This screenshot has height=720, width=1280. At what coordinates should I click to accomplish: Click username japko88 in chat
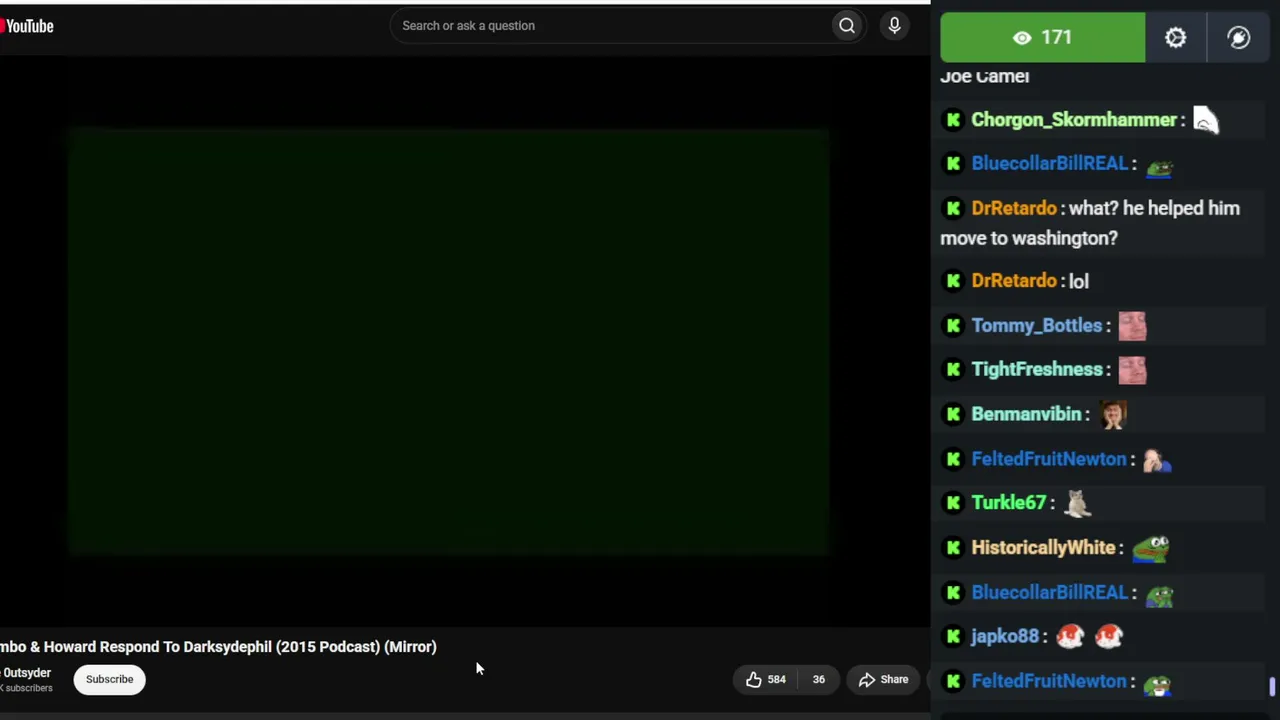click(x=1005, y=636)
